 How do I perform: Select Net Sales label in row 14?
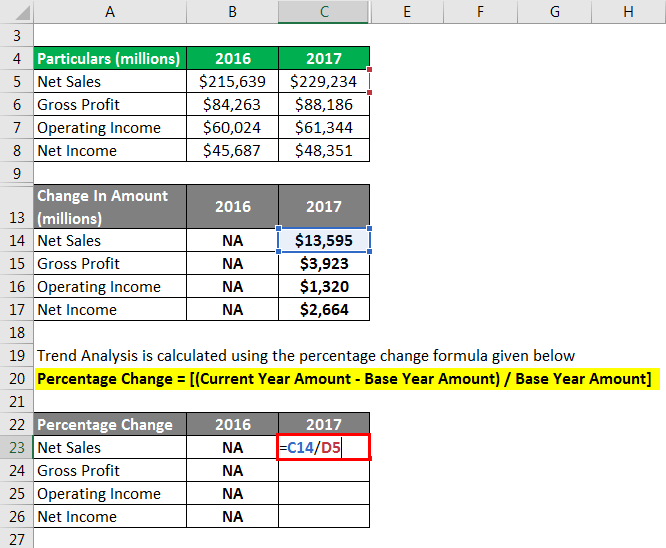(x=110, y=240)
